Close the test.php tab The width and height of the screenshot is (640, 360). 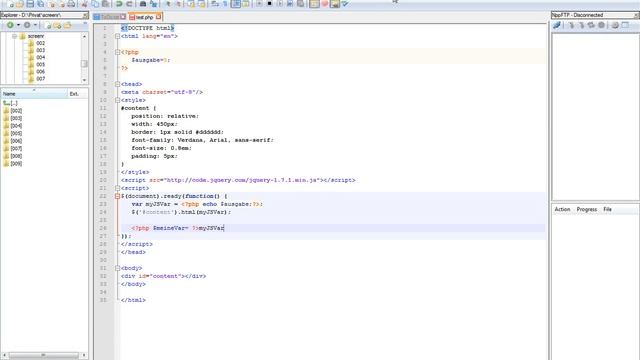(x=158, y=17)
